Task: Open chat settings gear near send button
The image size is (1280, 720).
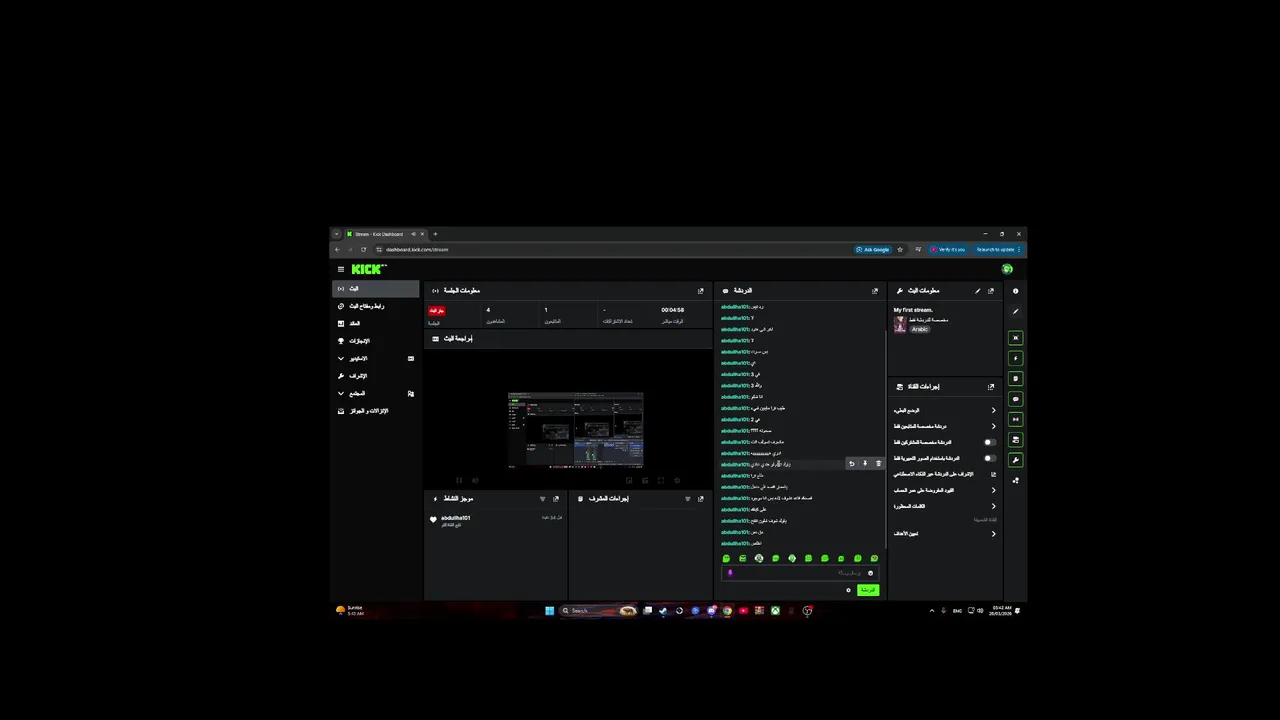Action: pos(848,590)
